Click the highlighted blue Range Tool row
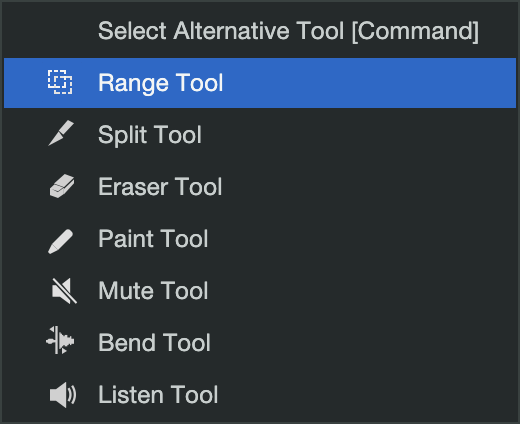This screenshot has height=424, width=520. coord(260,83)
